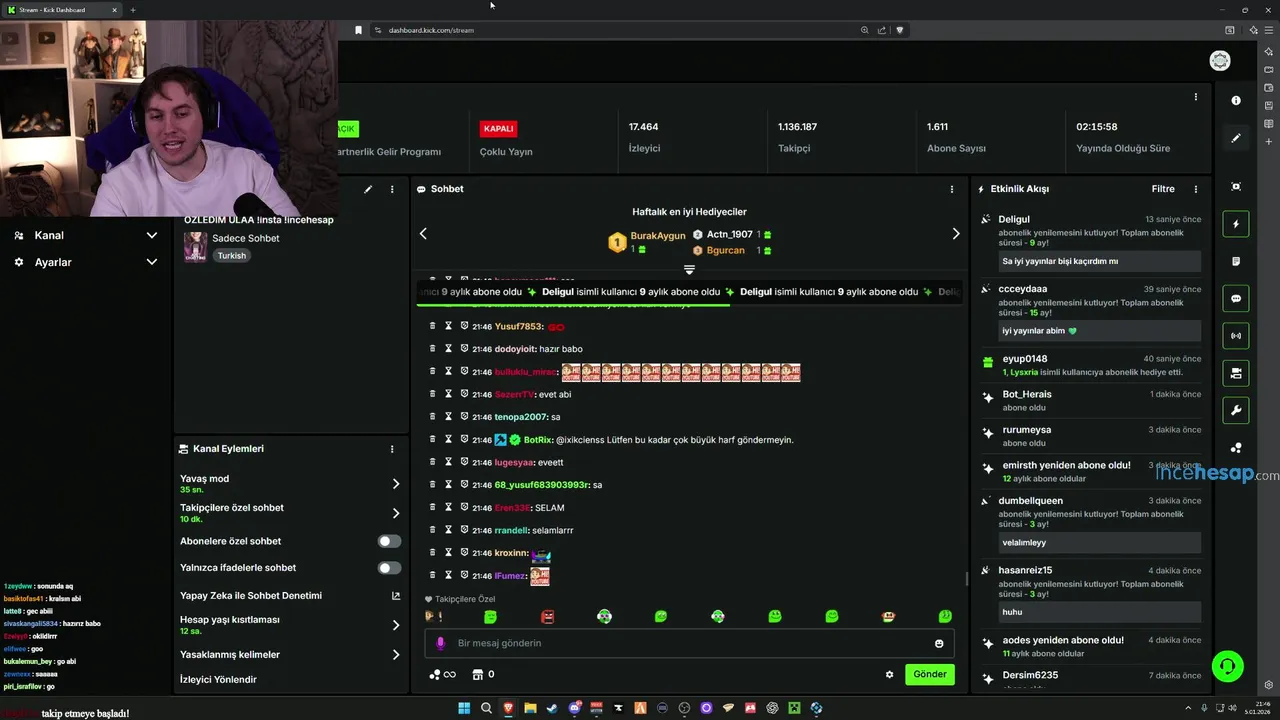This screenshot has width=1280, height=720.
Task: Ban icon on rrandell message row
Action: (x=464, y=530)
